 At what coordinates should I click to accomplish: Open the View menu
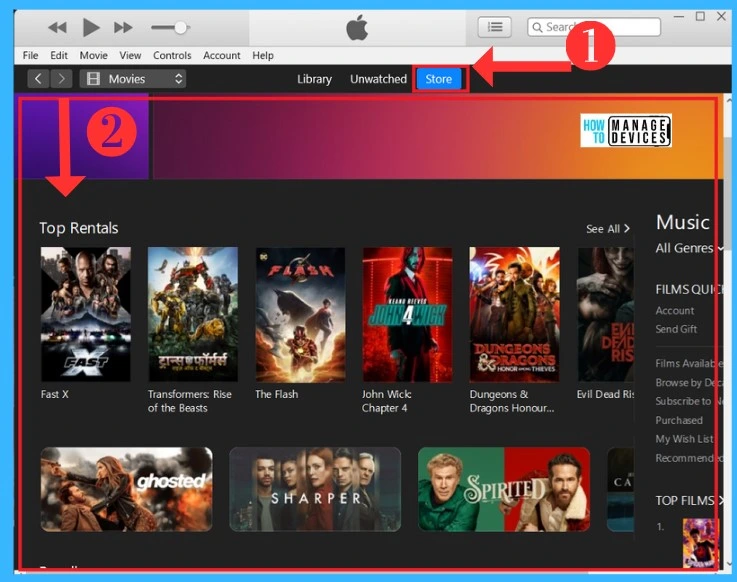pos(130,55)
